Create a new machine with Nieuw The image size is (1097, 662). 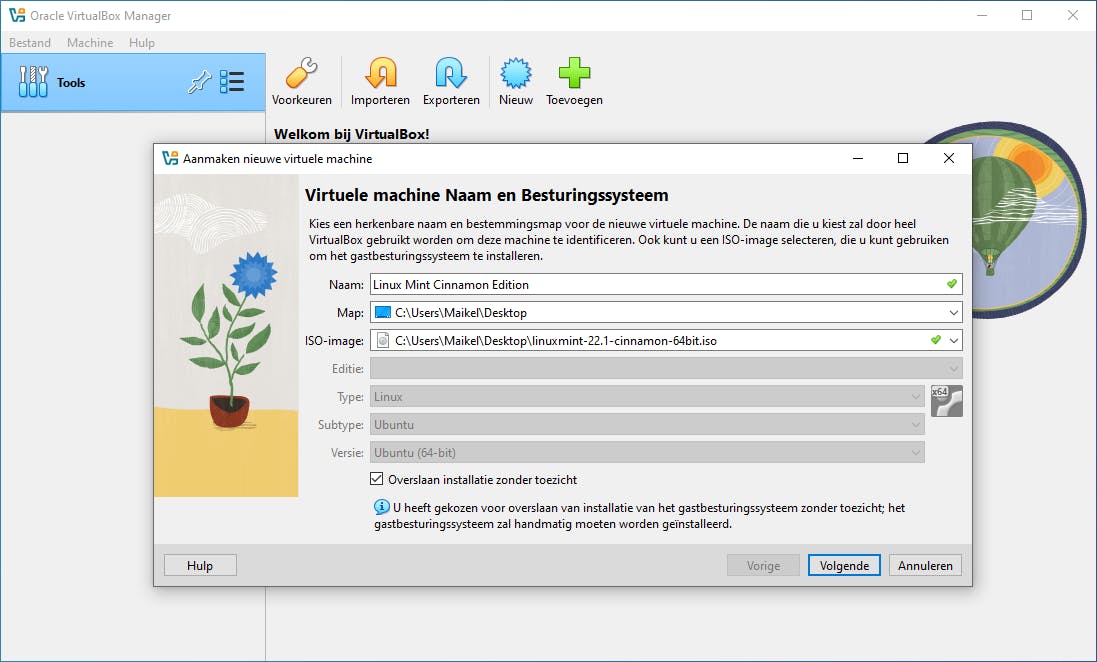[516, 81]
